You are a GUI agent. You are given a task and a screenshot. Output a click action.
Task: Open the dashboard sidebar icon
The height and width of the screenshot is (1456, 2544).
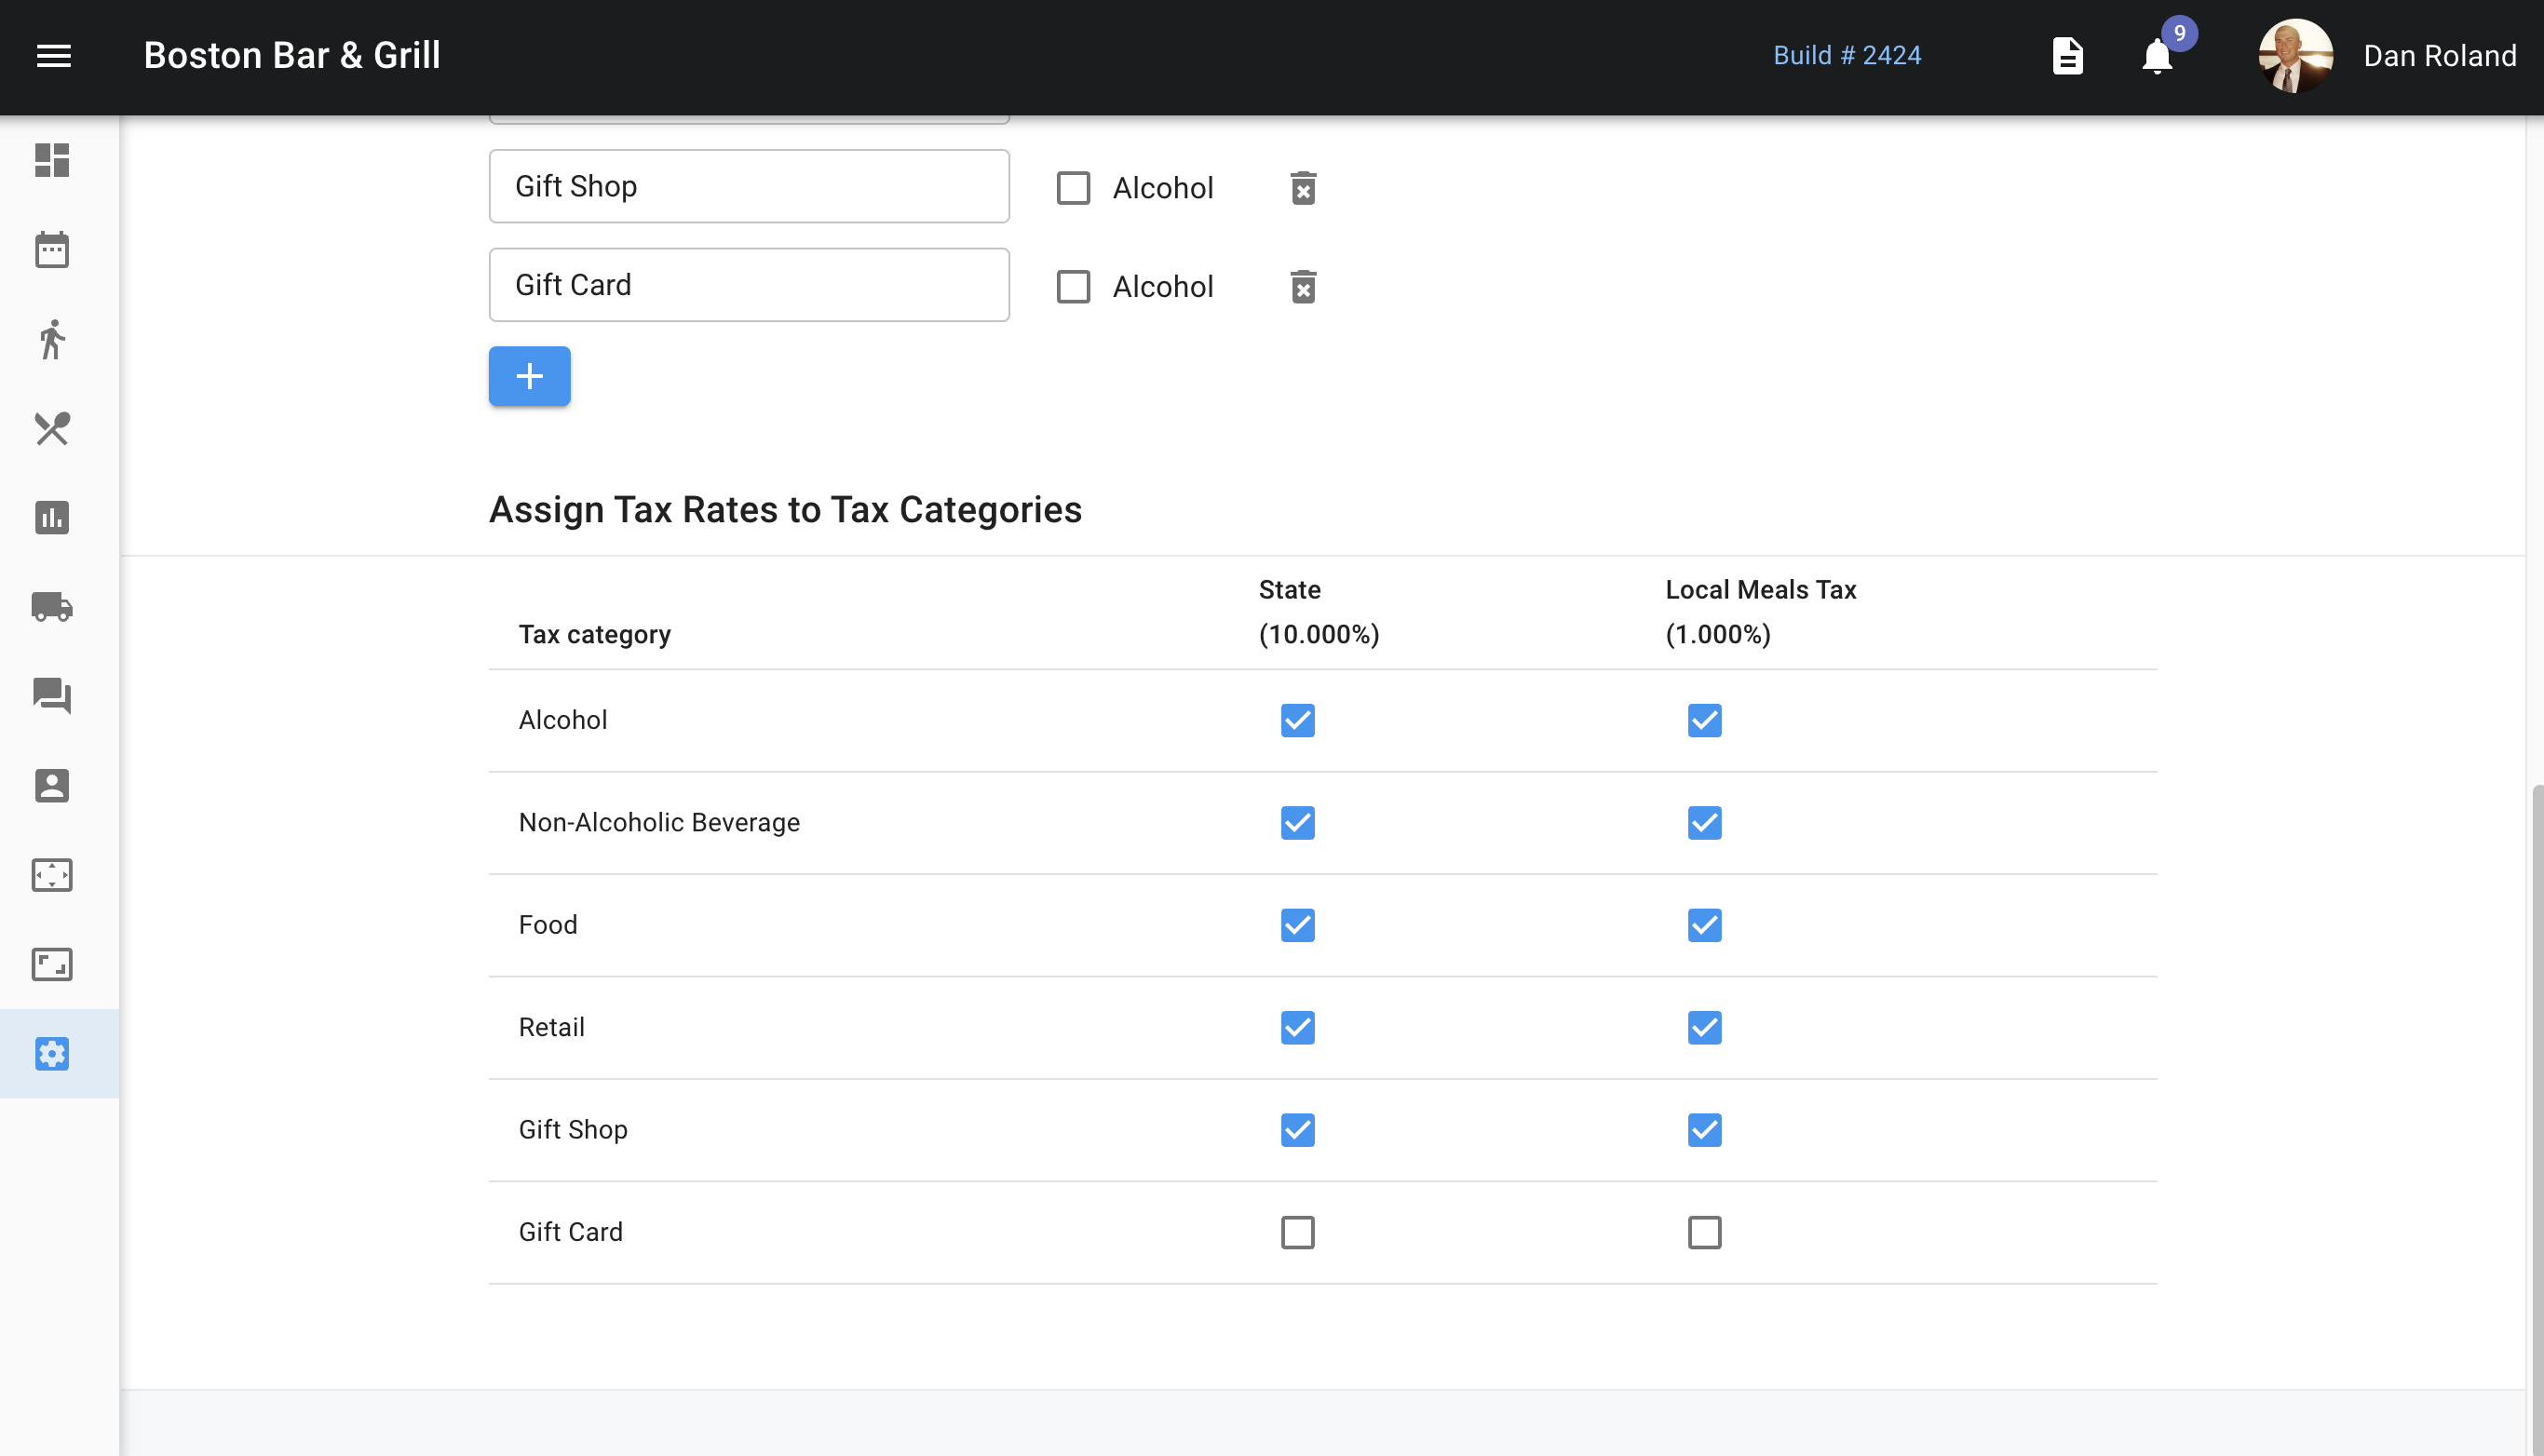coord(52,160)
